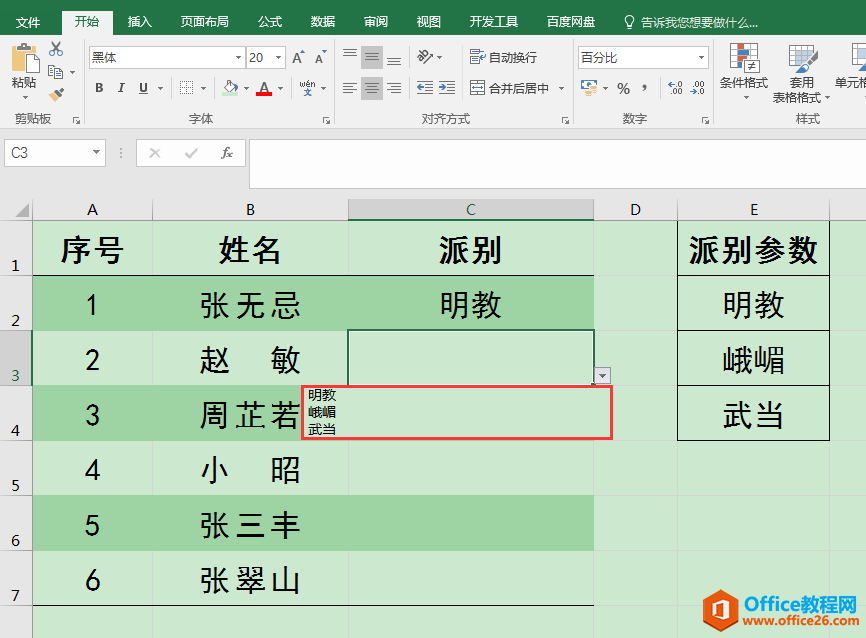Apply the fill color bucket icon
866x638 pixels.
coord(231,88)
